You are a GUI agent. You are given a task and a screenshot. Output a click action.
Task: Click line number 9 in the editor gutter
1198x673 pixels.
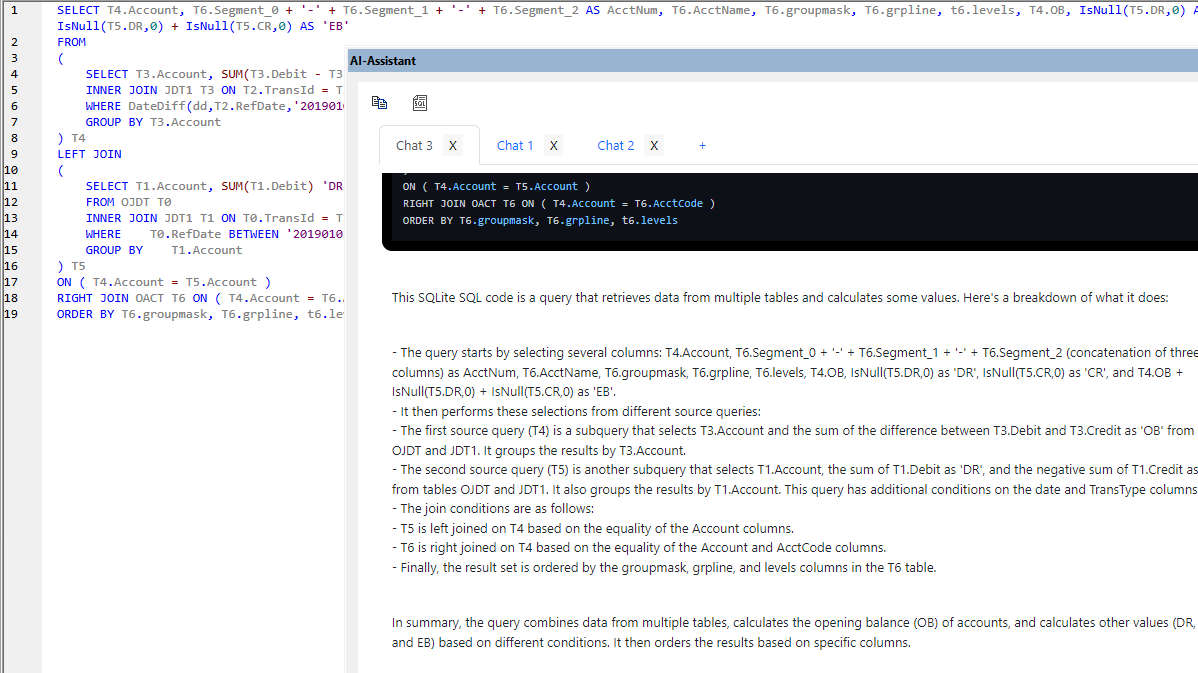(x=13, y=154)
